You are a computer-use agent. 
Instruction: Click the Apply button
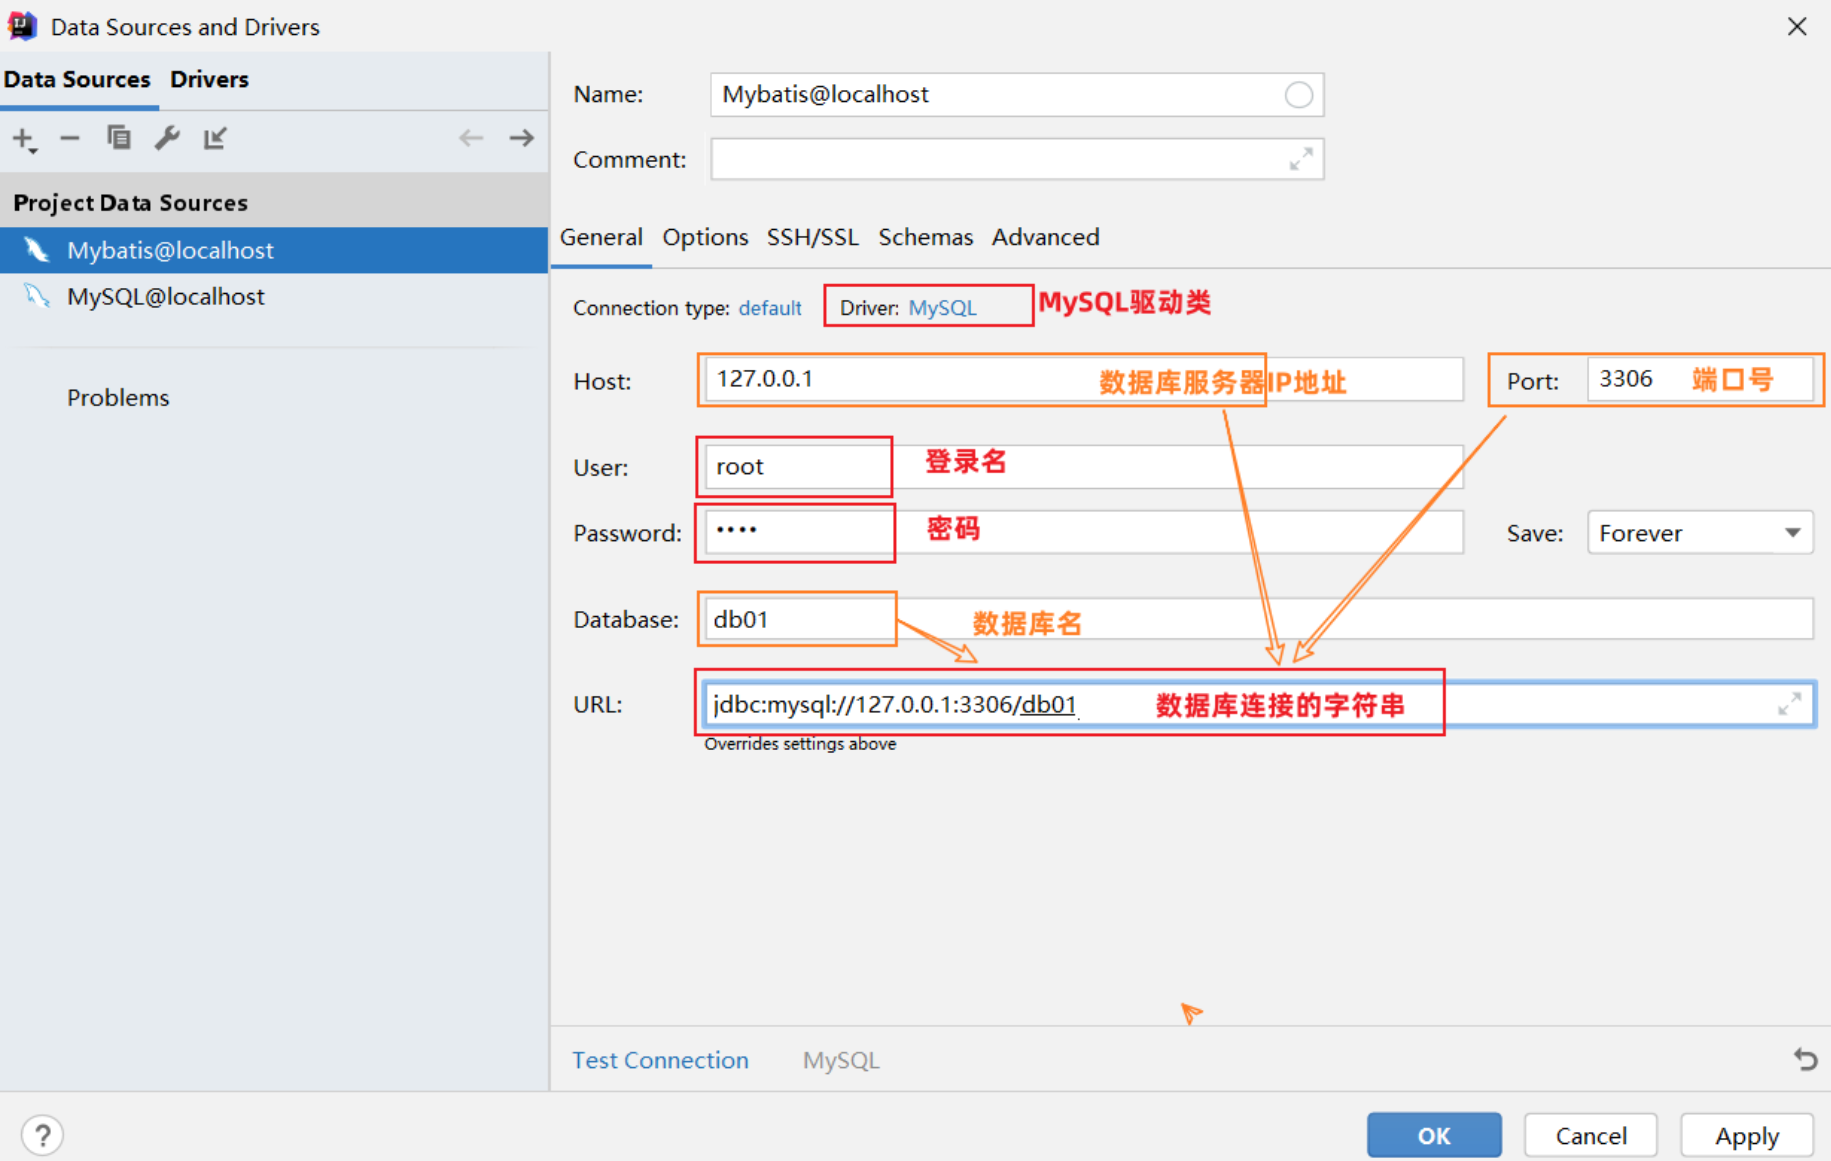click(1747, 1136)
